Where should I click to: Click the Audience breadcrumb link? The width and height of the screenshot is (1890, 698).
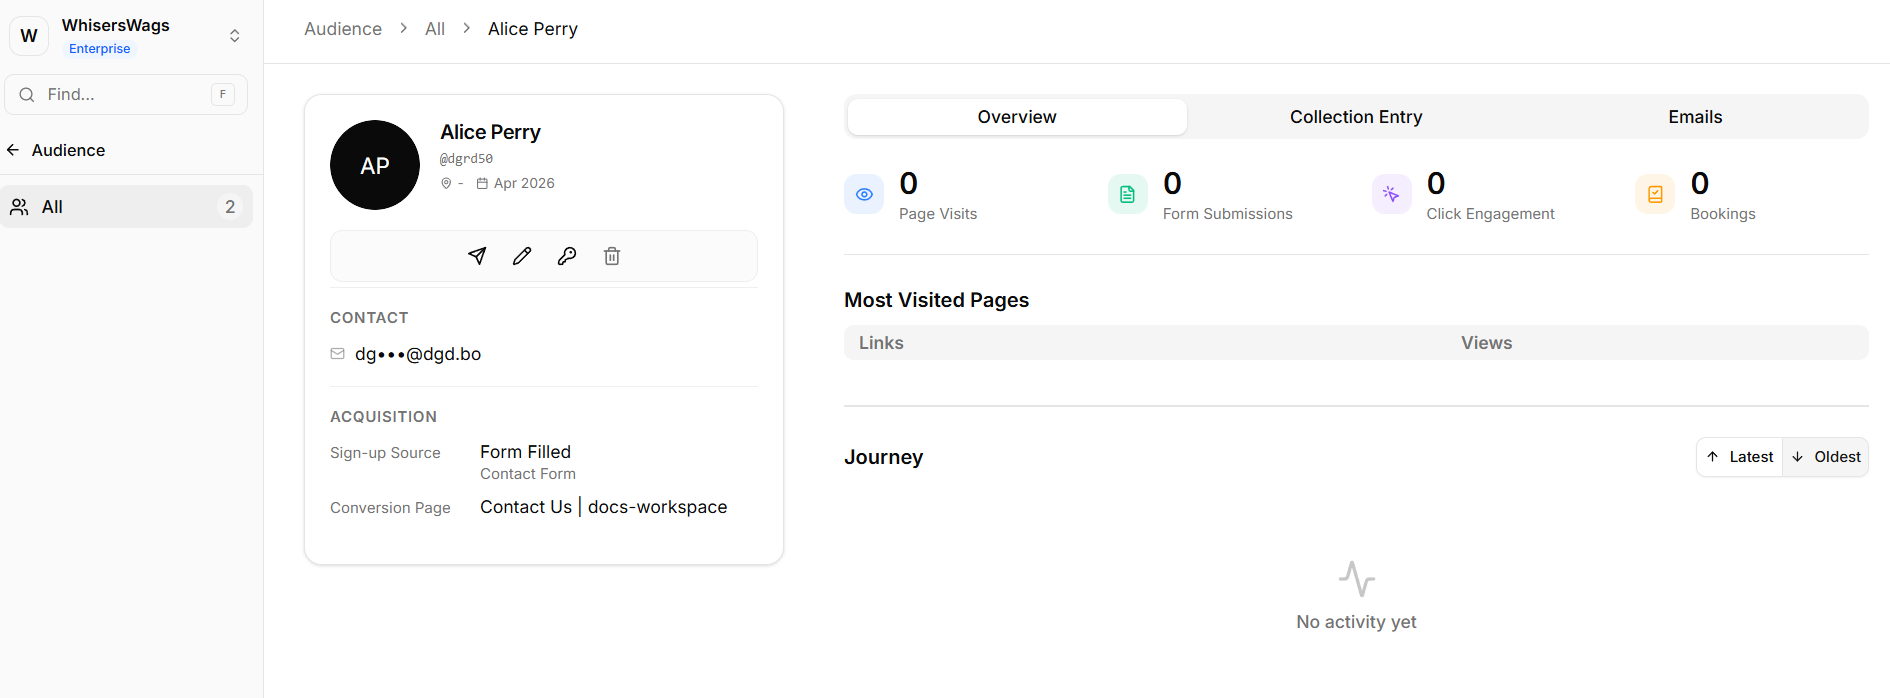[x=343, y=29]
